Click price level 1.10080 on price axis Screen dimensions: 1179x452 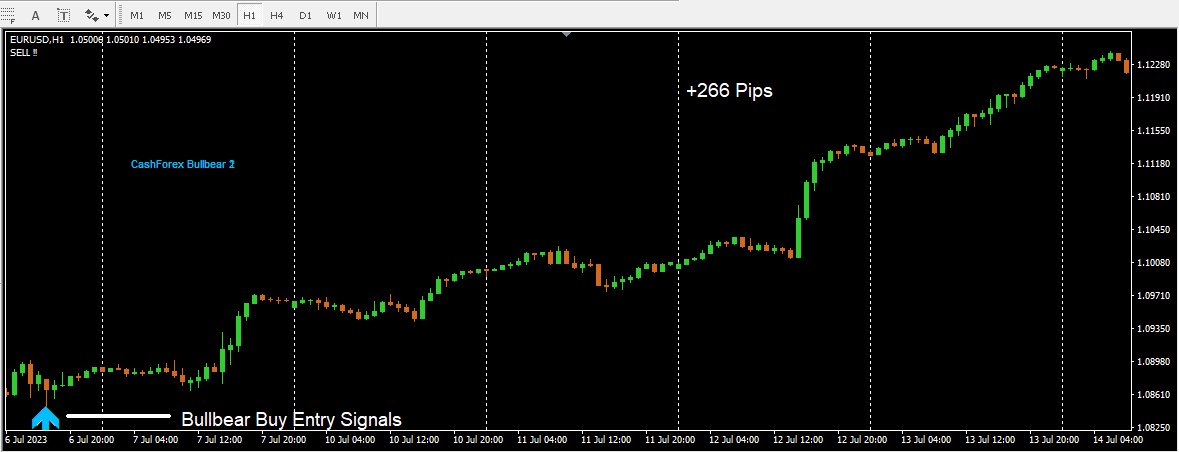pos(1153,263)
